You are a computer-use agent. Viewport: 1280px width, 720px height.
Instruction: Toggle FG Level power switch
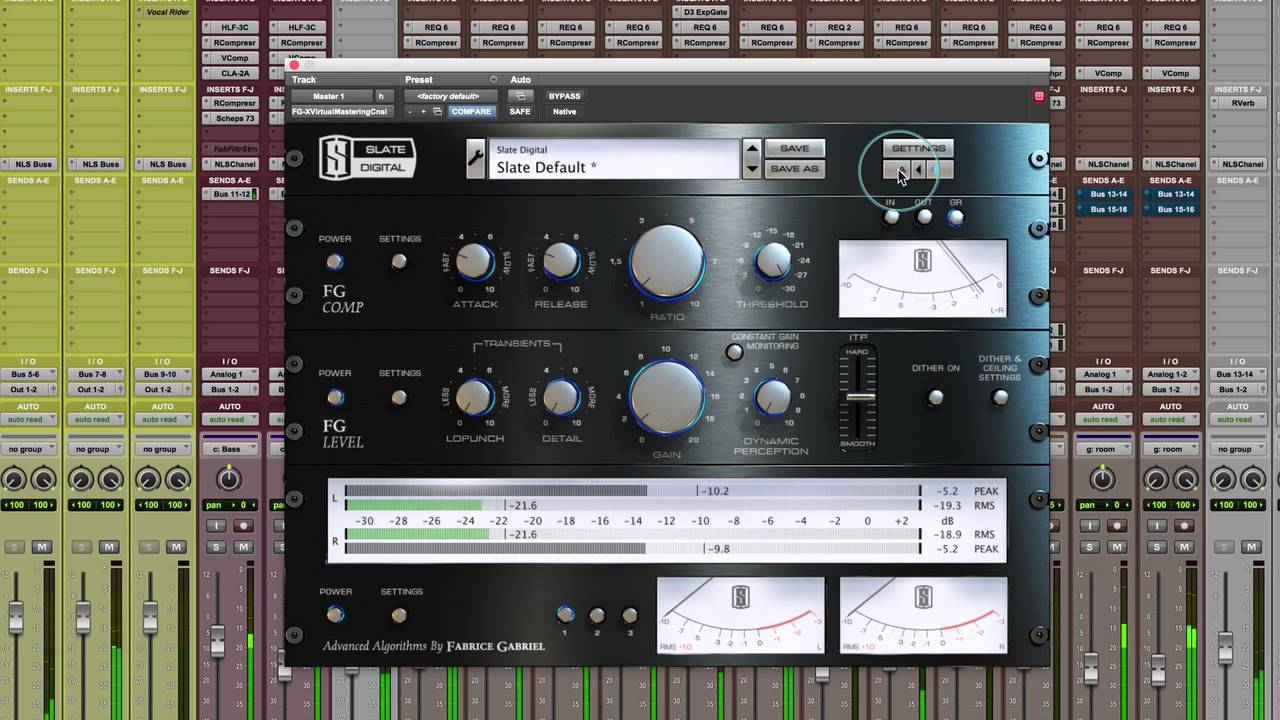tap(335, 397)
